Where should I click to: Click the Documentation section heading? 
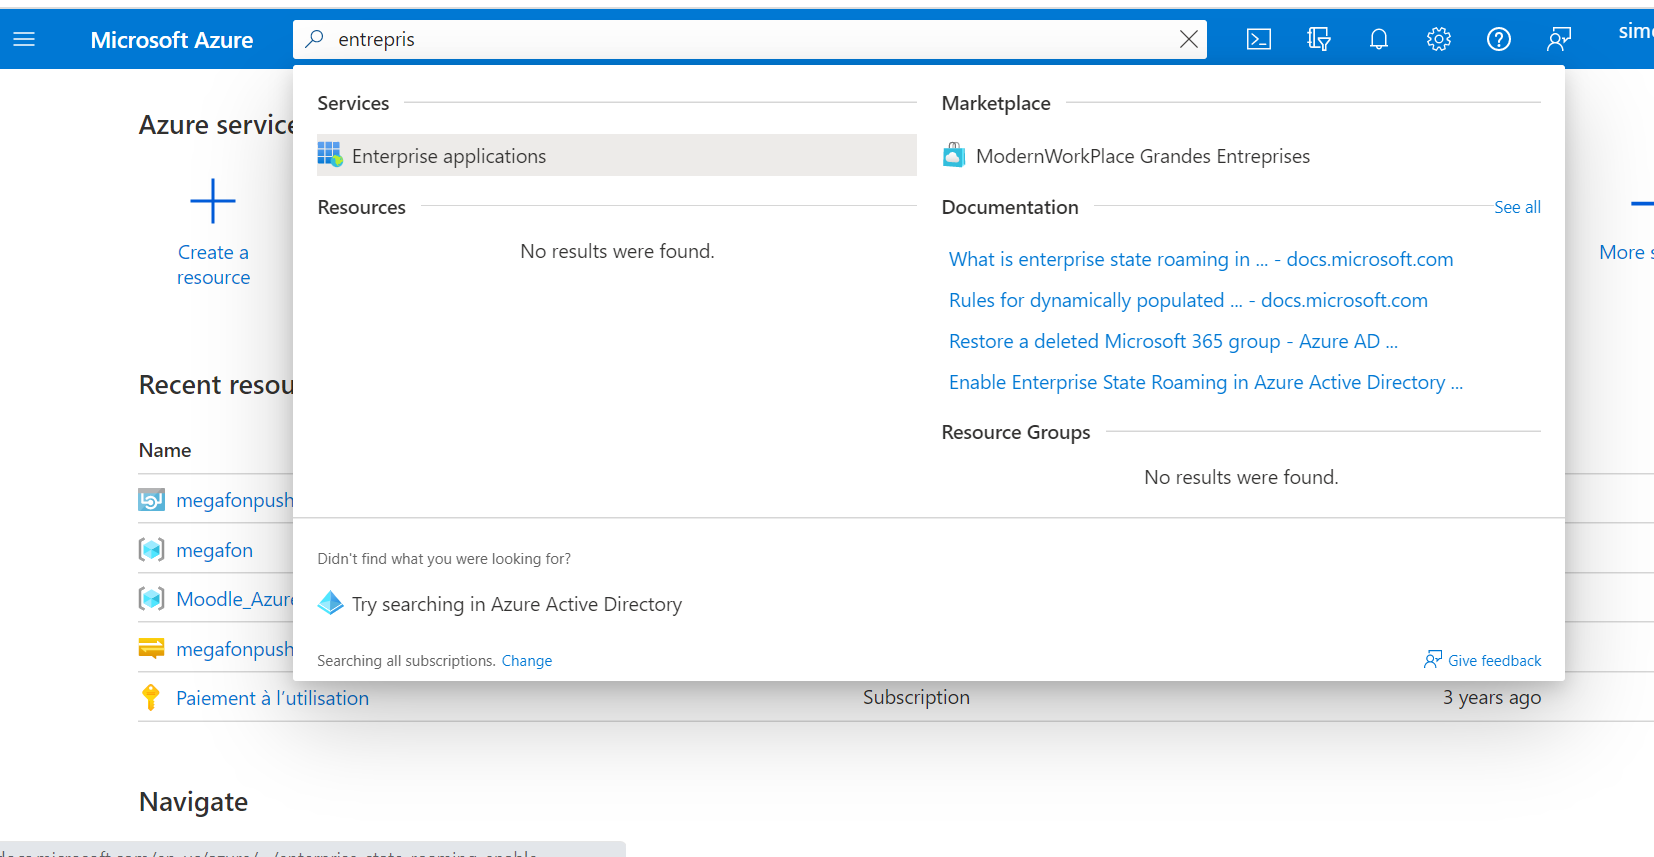pos(1010,207)
